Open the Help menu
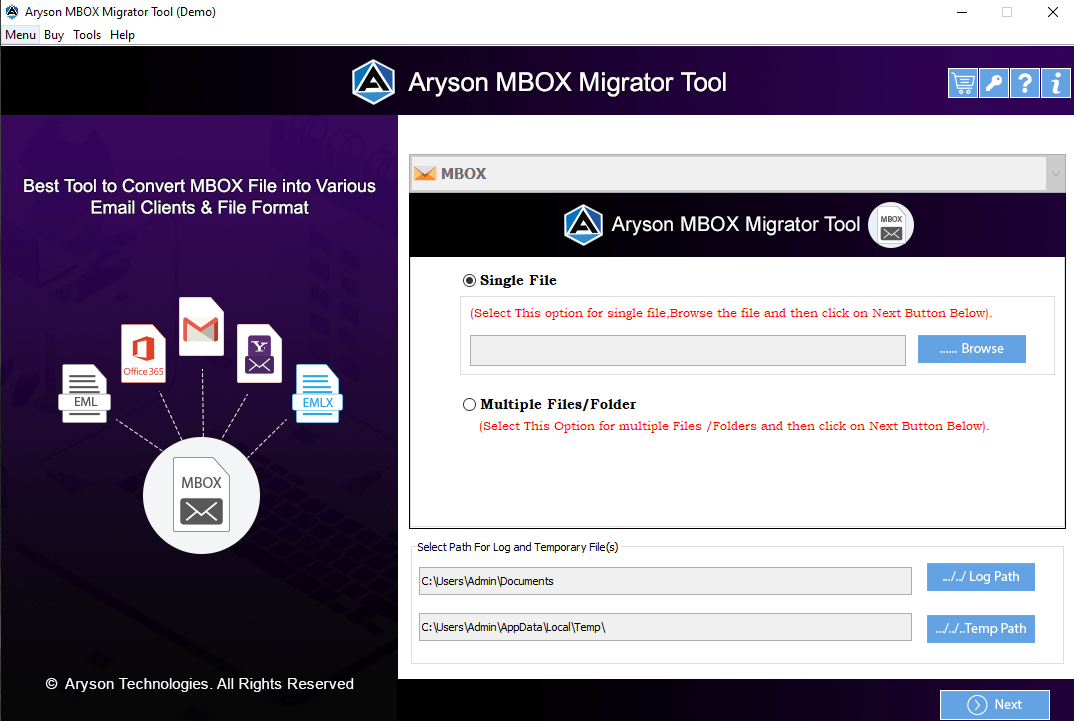Image resolution: width=1074 pixels, height=721 pixels. click(x=123, y=35)
